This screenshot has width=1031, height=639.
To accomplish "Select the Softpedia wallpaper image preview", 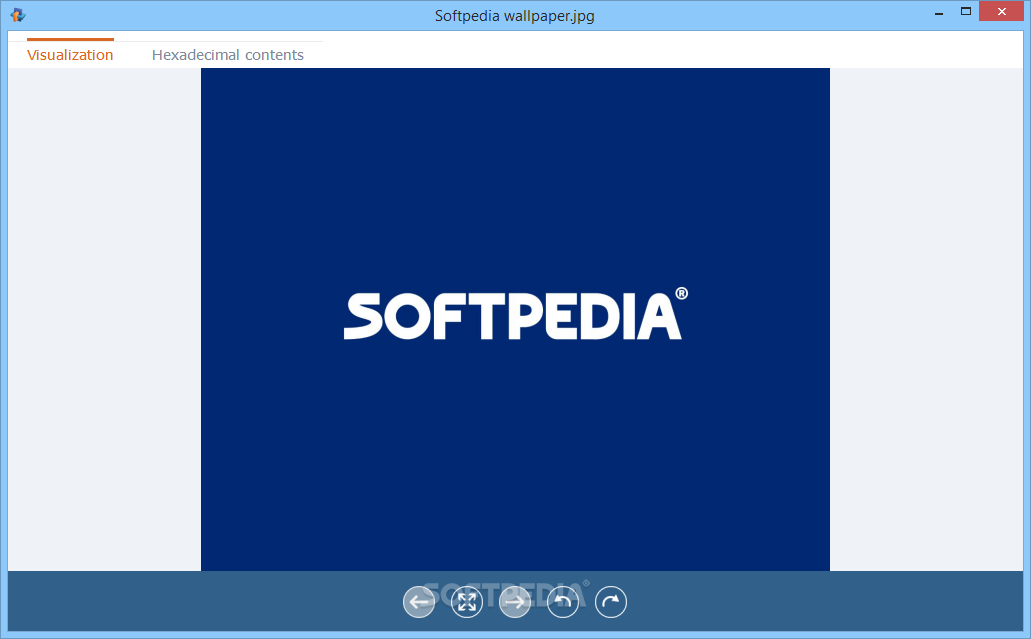I will pos(516,320).
